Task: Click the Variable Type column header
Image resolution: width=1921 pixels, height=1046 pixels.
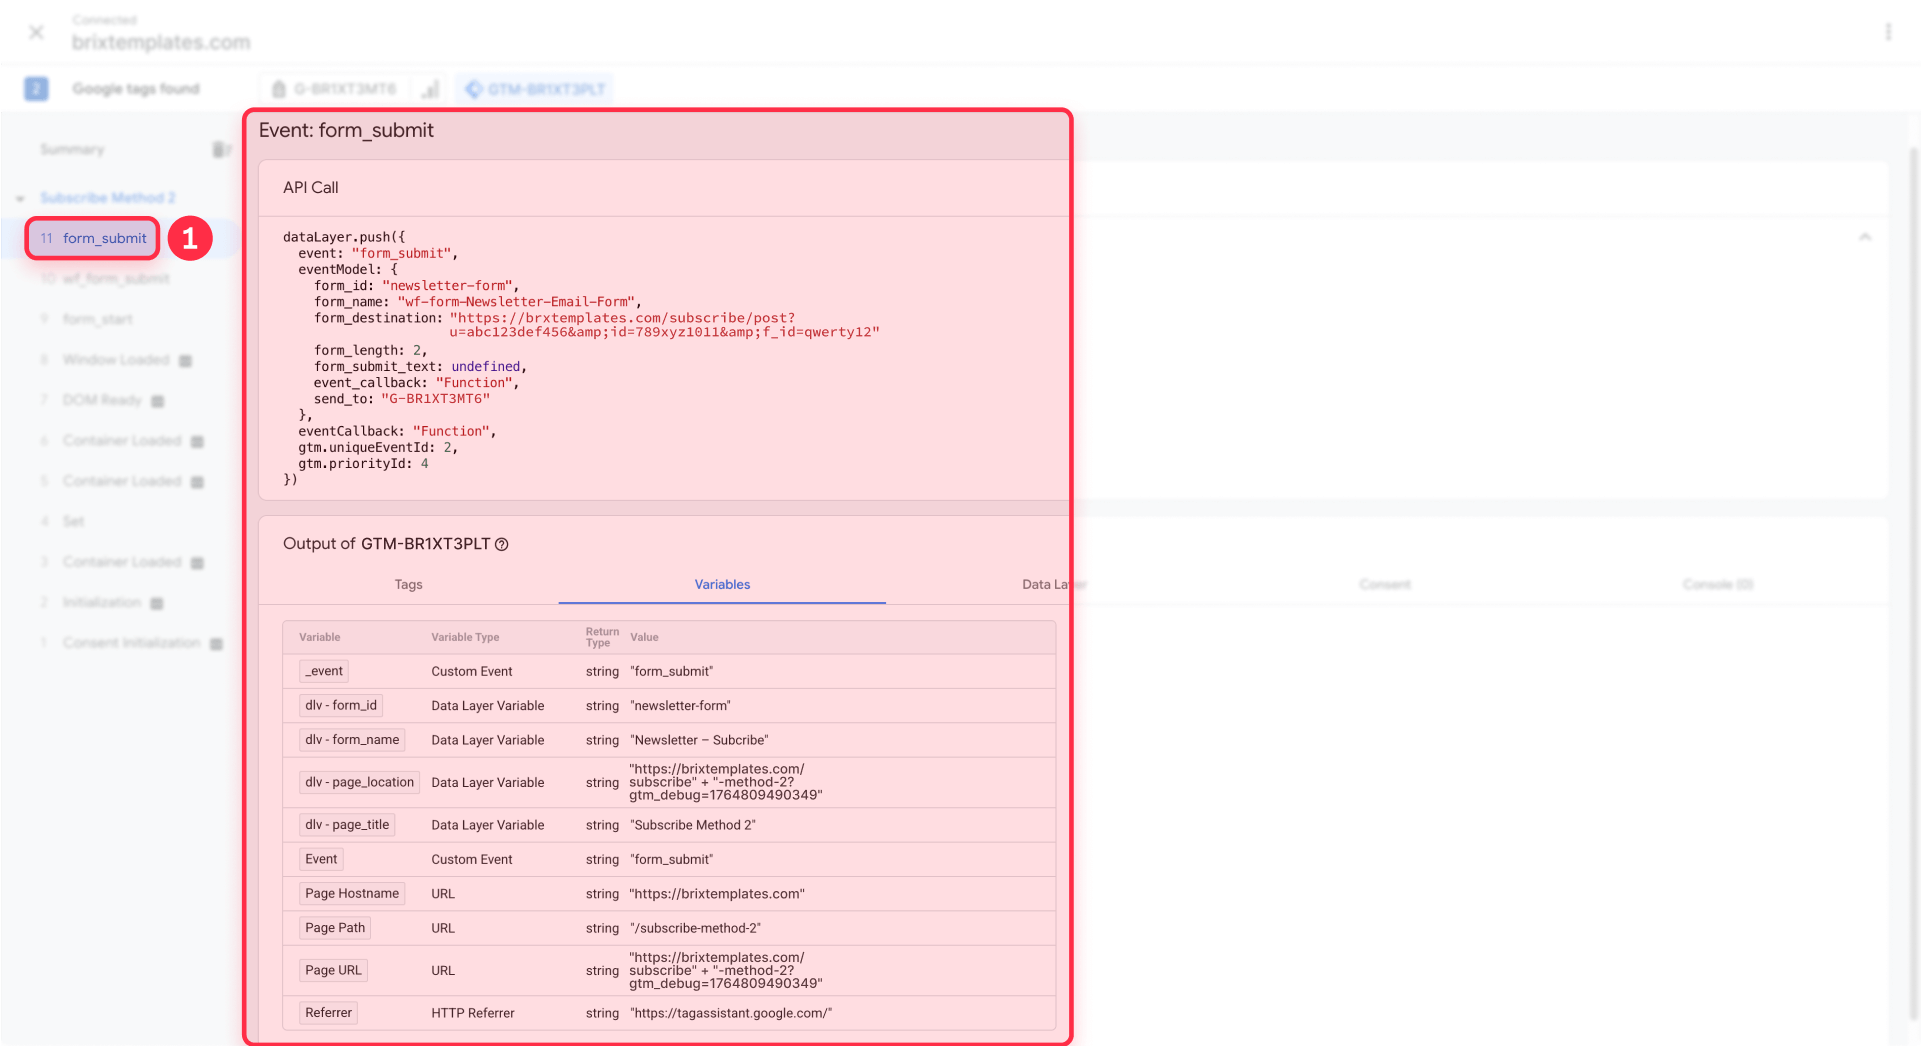Action: pyautogui.click(x=465, y=637)
